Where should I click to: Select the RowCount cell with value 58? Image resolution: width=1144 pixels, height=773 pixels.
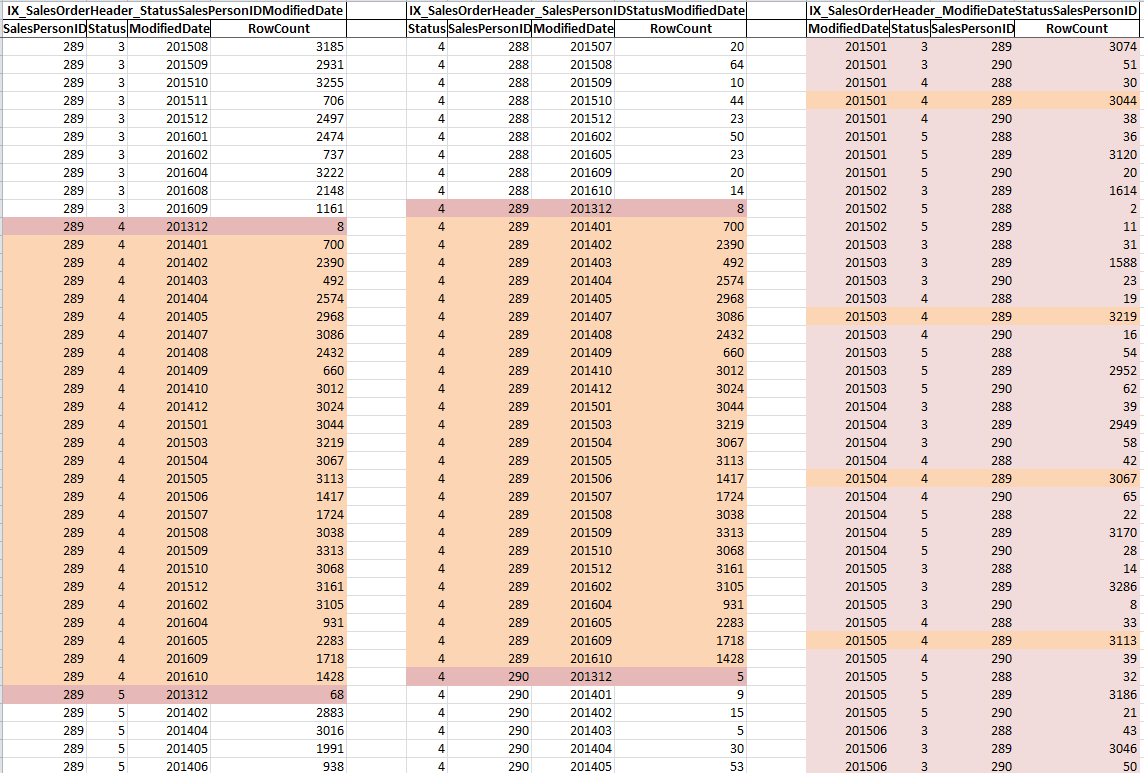[x=1077, y=442]
